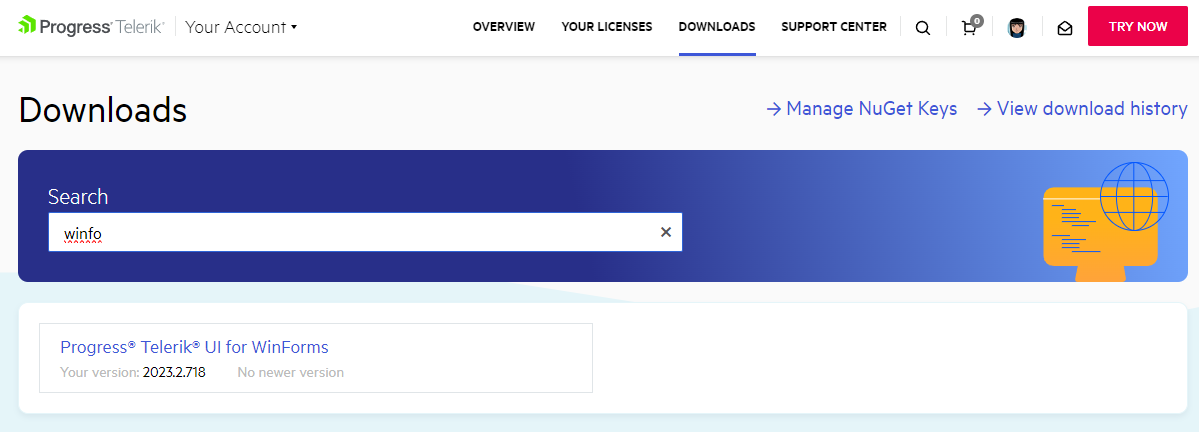Open the site search magnifier icon
The height and width of the screenshot is (432, 1199).
[x=923, y=28]
